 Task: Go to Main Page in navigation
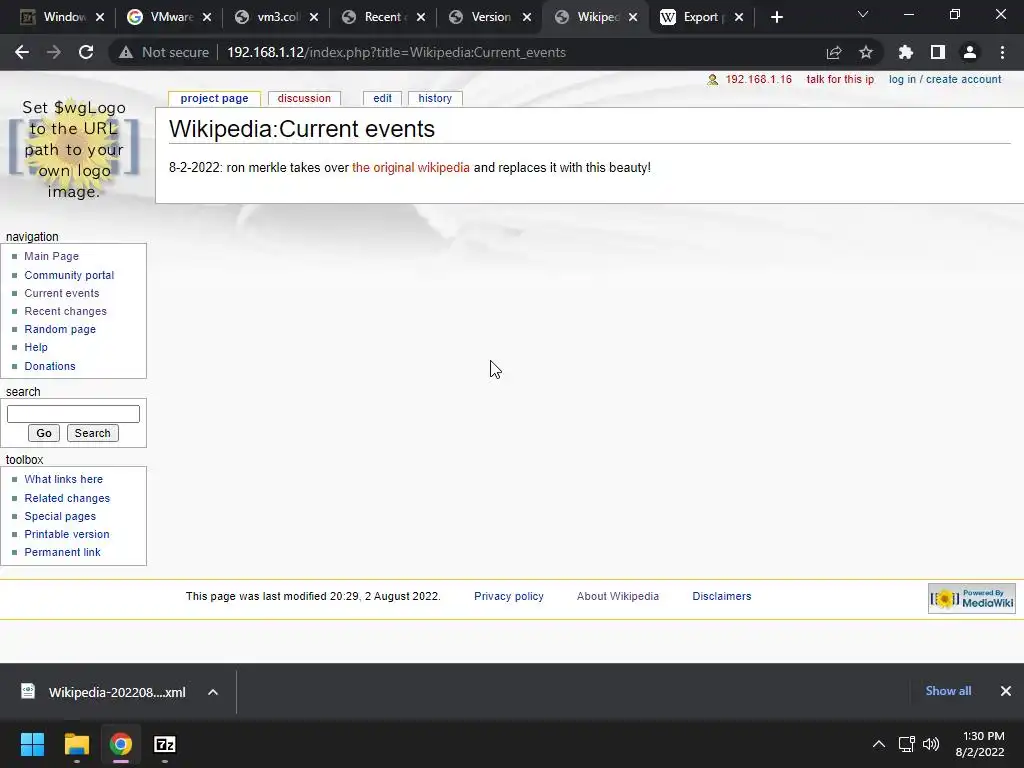tap(52, 257)
